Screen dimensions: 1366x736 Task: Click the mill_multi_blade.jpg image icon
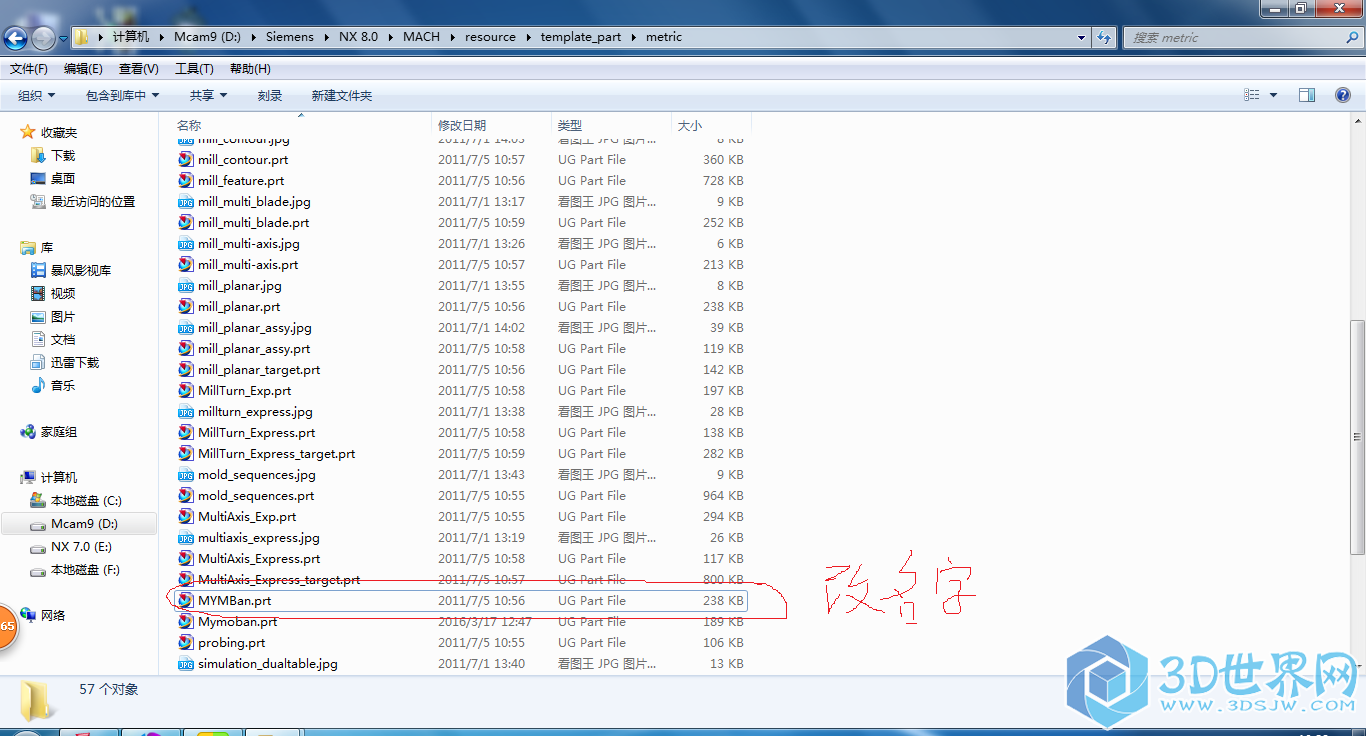tap(186, 201)
